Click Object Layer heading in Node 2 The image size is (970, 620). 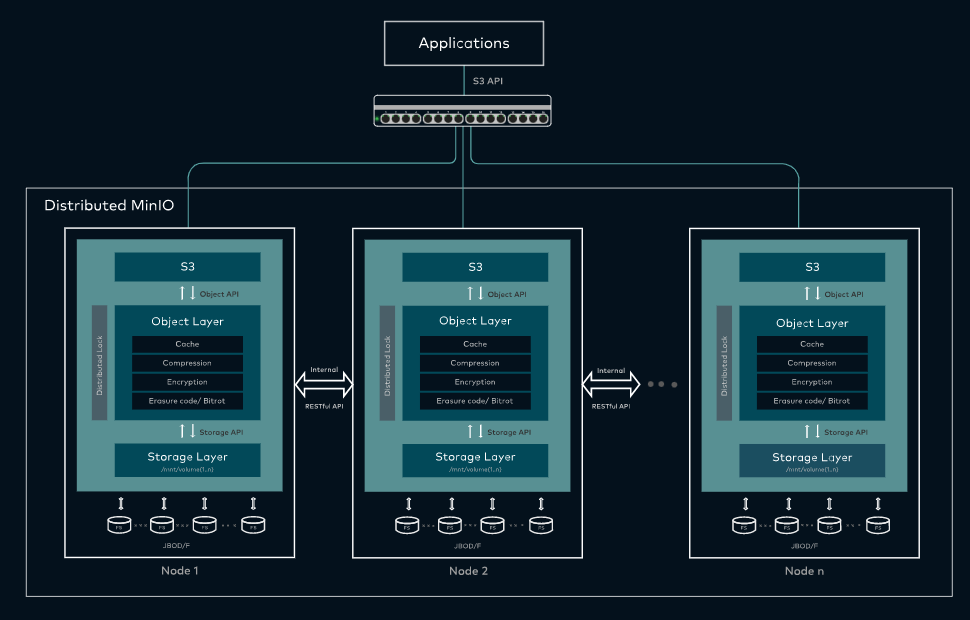pyautogui.click(x=475, y=321)
